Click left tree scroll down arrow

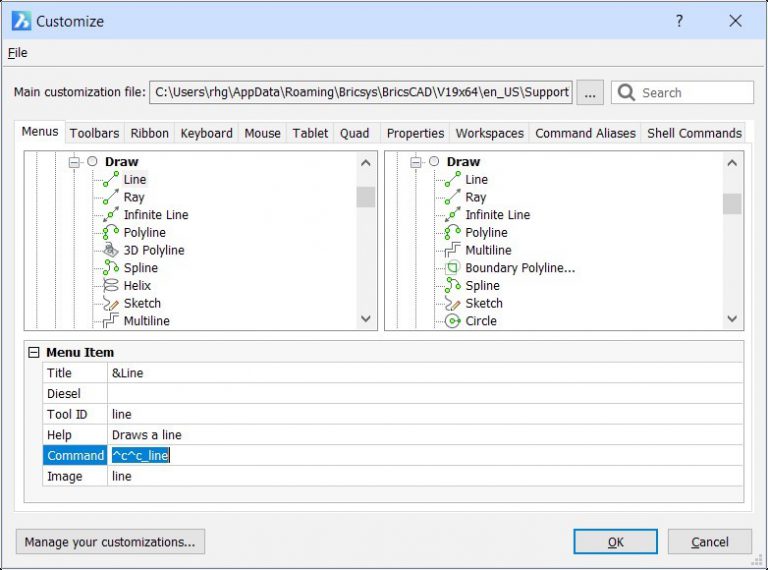365,318
